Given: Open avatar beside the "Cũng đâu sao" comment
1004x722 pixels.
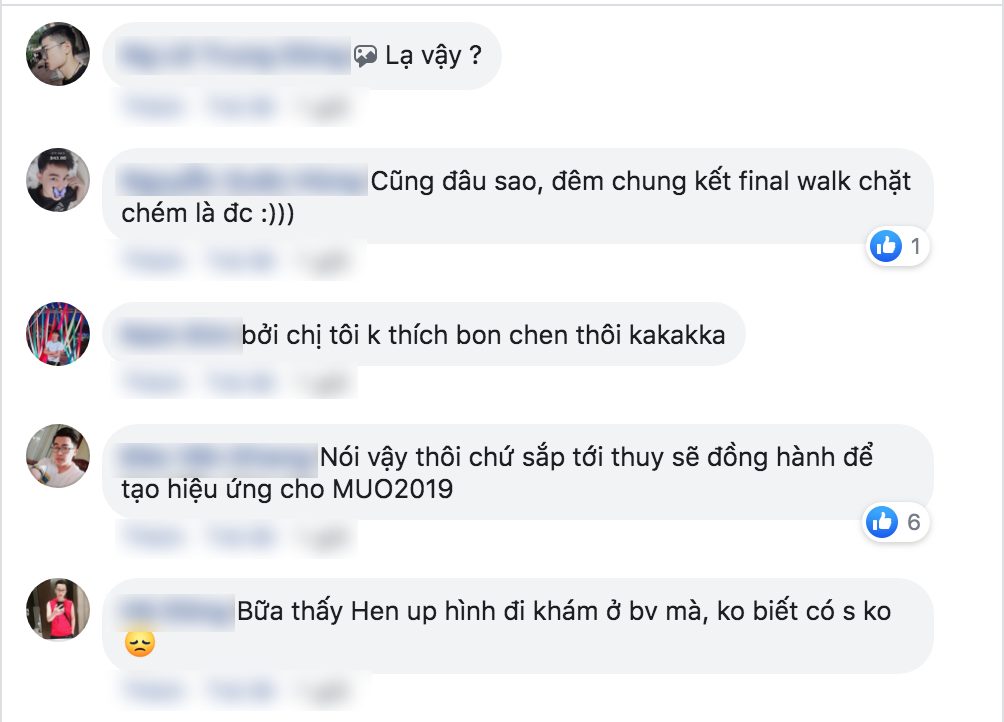Looking at the screenshot, I should (x=58, y=180).
